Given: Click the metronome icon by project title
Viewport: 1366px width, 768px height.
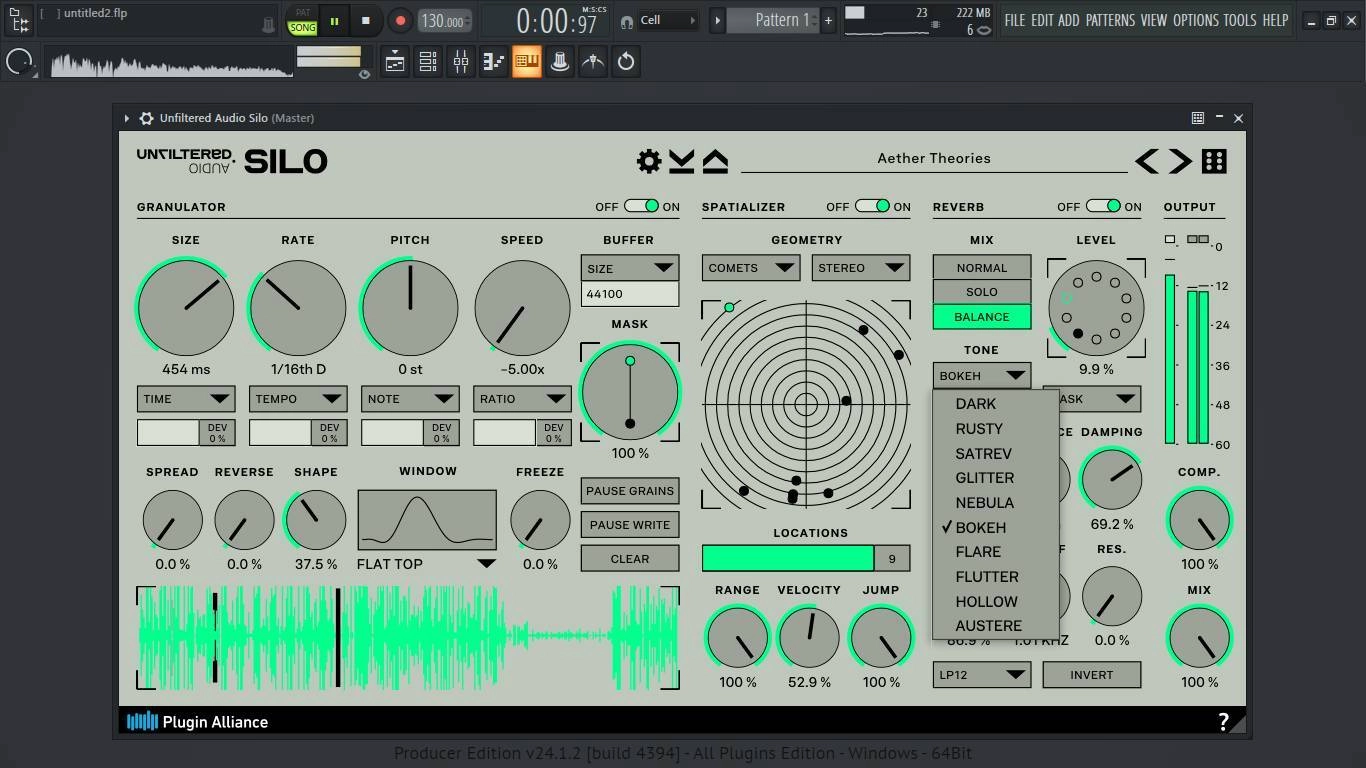Looking at the screenshot, I should tap(269, 25).
